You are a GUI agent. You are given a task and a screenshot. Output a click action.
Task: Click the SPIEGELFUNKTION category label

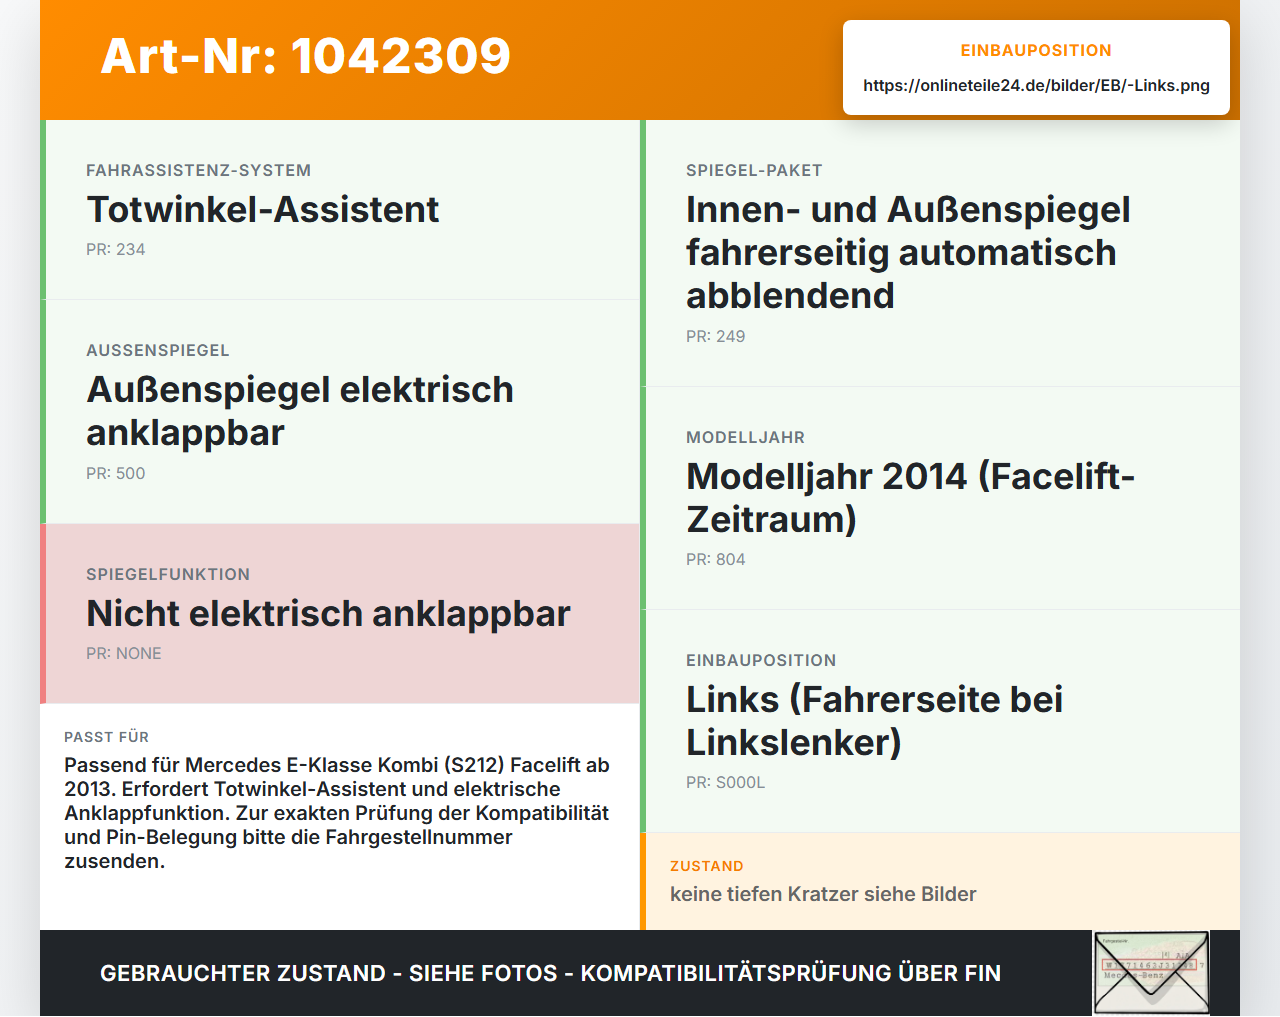168,574
